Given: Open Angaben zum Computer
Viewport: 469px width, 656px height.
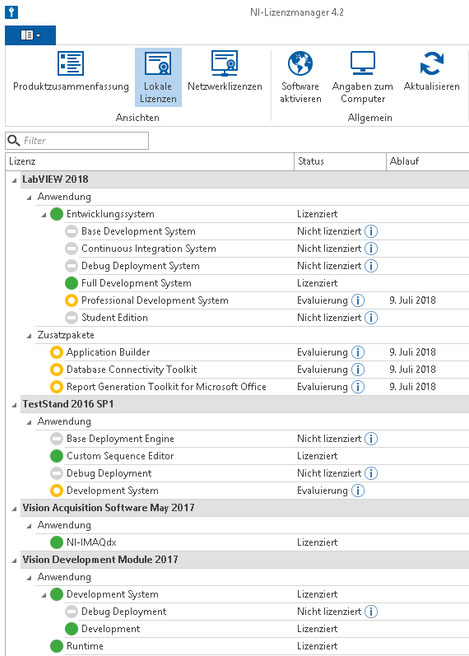Looking at the screenshot, I should 362,77.
